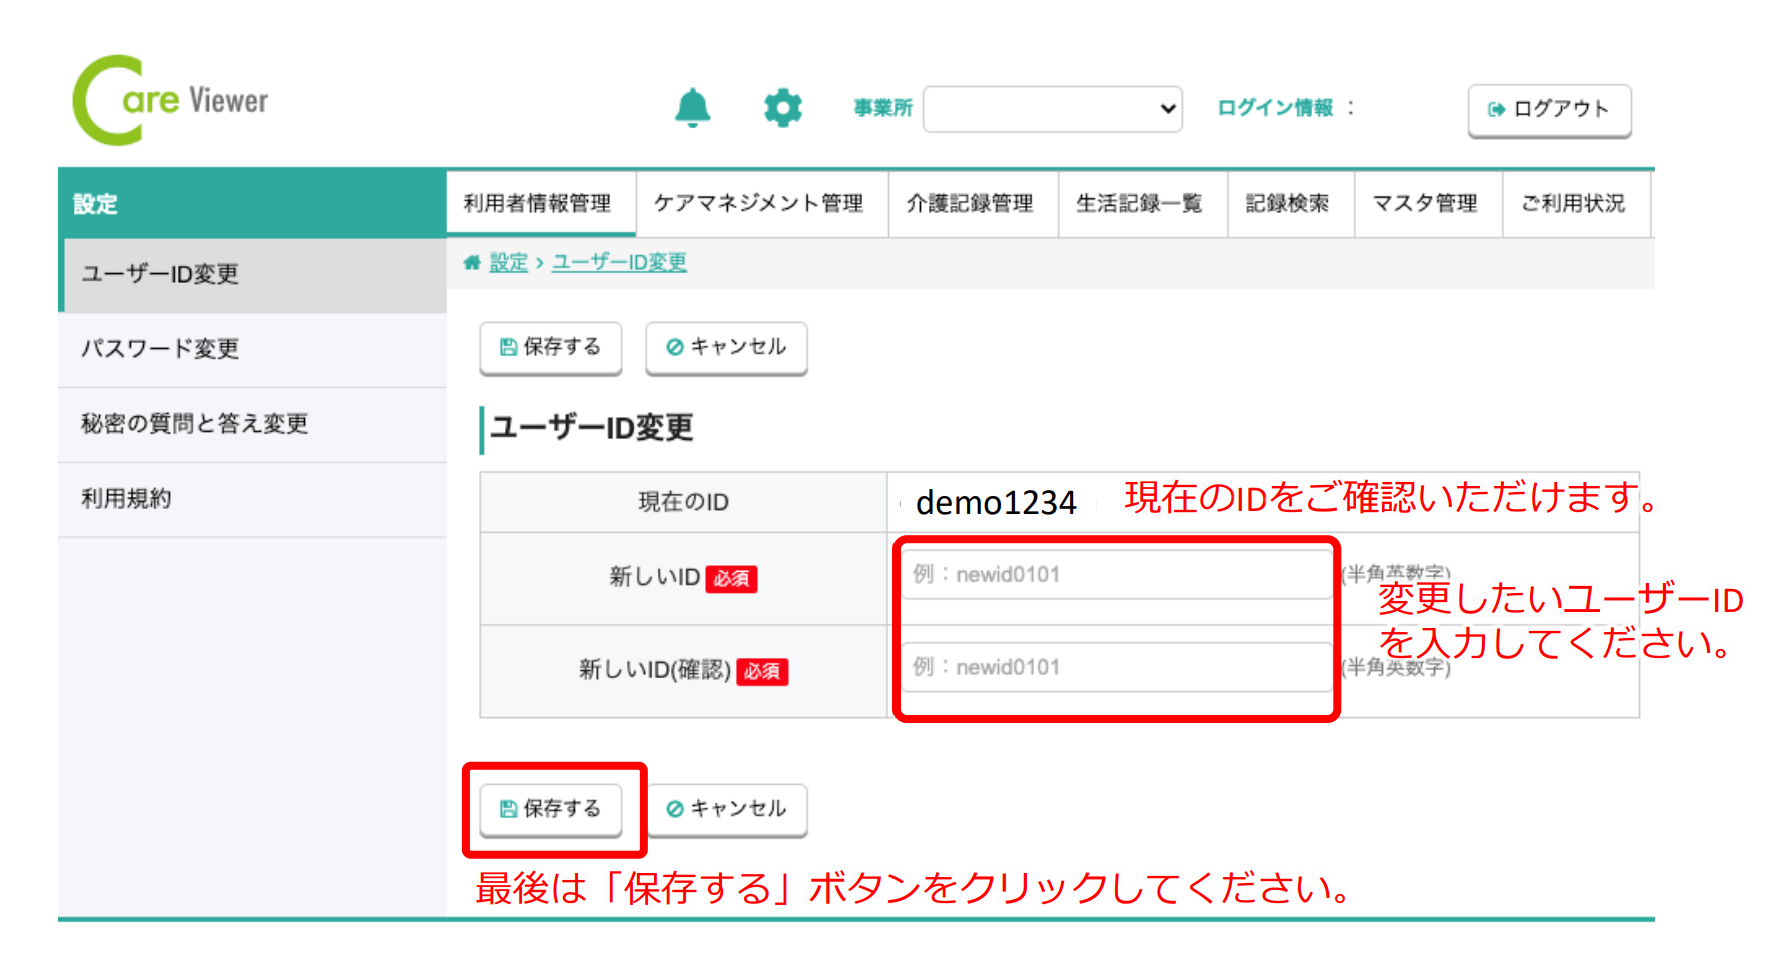Select the 記録検索 tab

point(1287,204)
